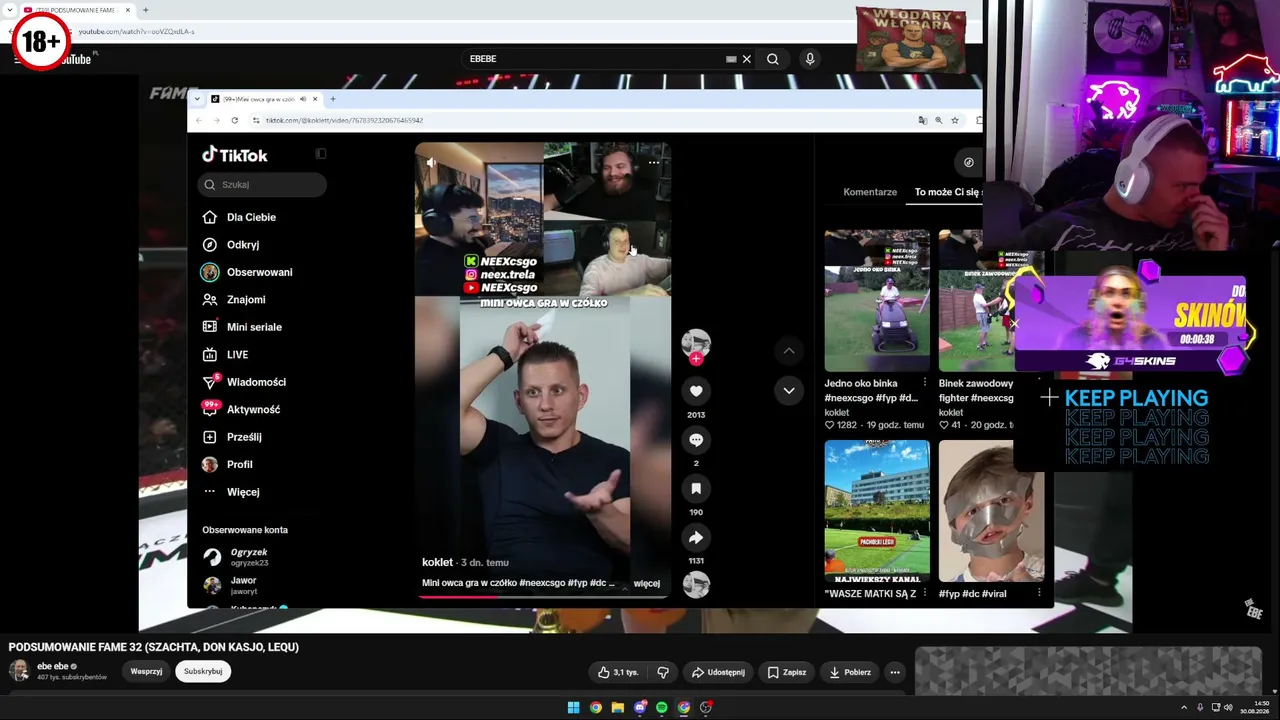Open the koklet username on the video
Screen dimensions: 1280x720
coord(437,562)
